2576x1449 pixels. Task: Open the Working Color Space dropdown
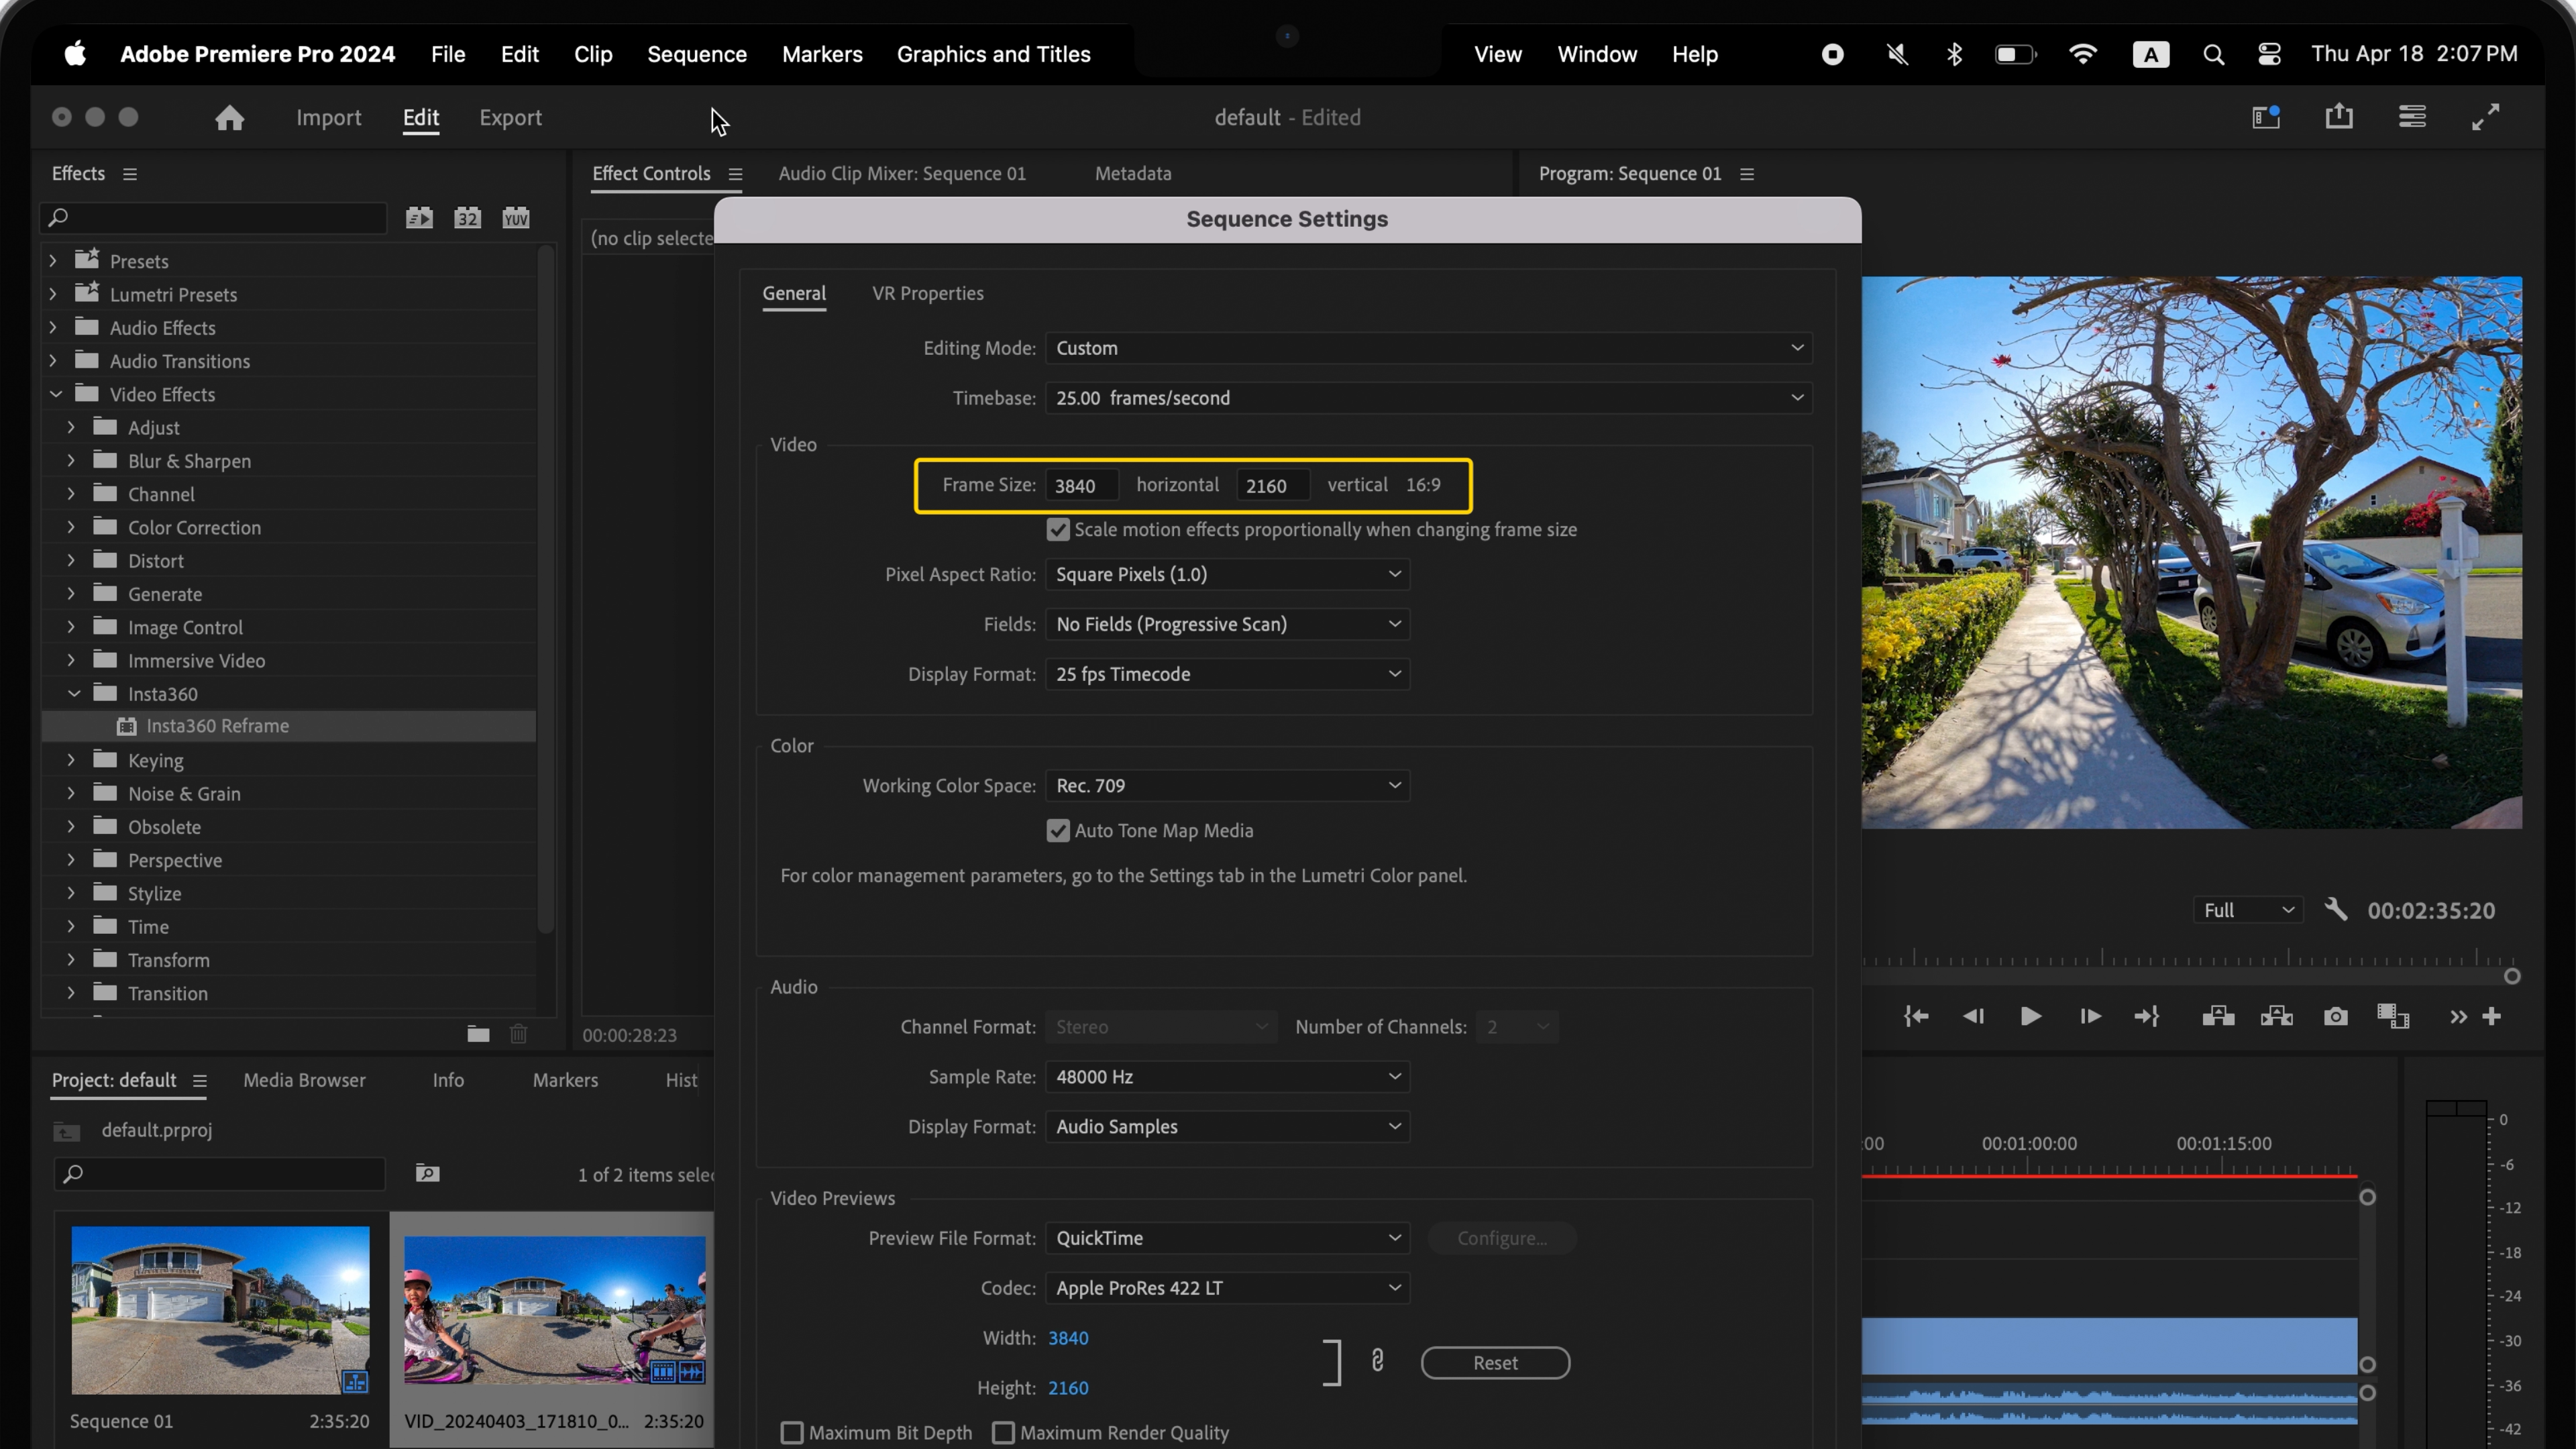pos(1227,785)
